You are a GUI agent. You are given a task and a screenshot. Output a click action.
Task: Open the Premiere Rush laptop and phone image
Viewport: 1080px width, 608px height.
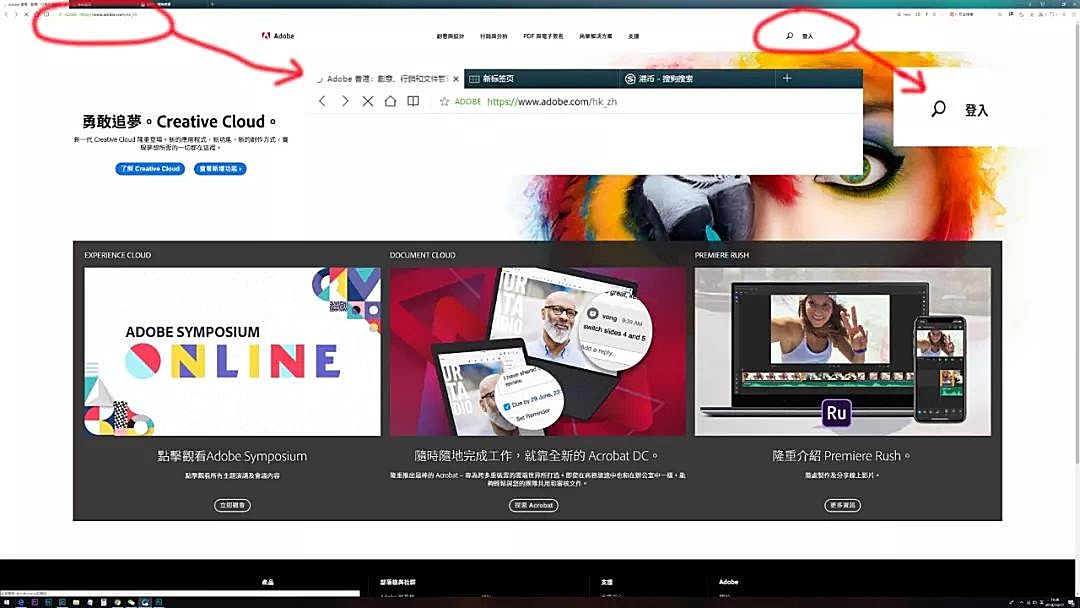[843, 352]
